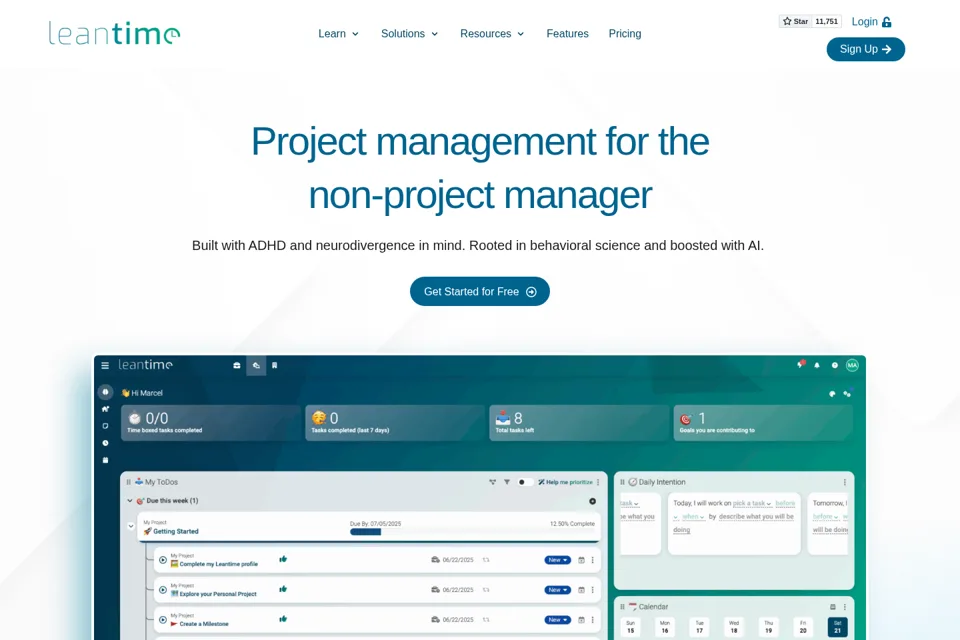Screen dimensions: 960x640
Task: Click the Time boxed tasks completed card
Action: point(211,423)
